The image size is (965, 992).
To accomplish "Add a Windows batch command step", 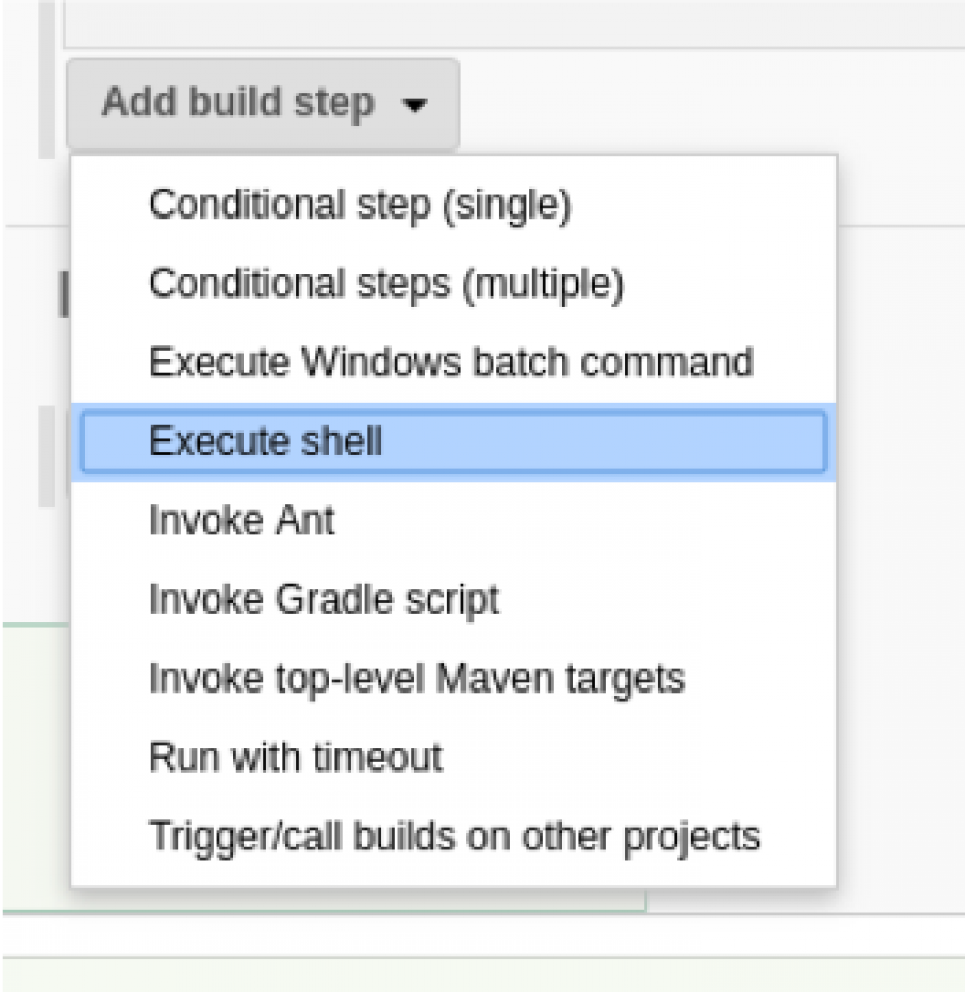I will [450, 362].
